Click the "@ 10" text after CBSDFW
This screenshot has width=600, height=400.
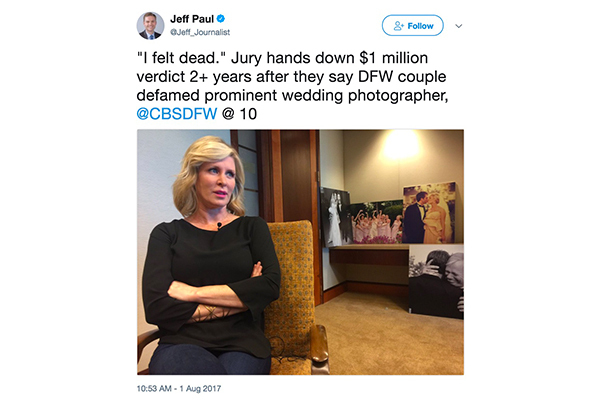[x=239, y=114]
